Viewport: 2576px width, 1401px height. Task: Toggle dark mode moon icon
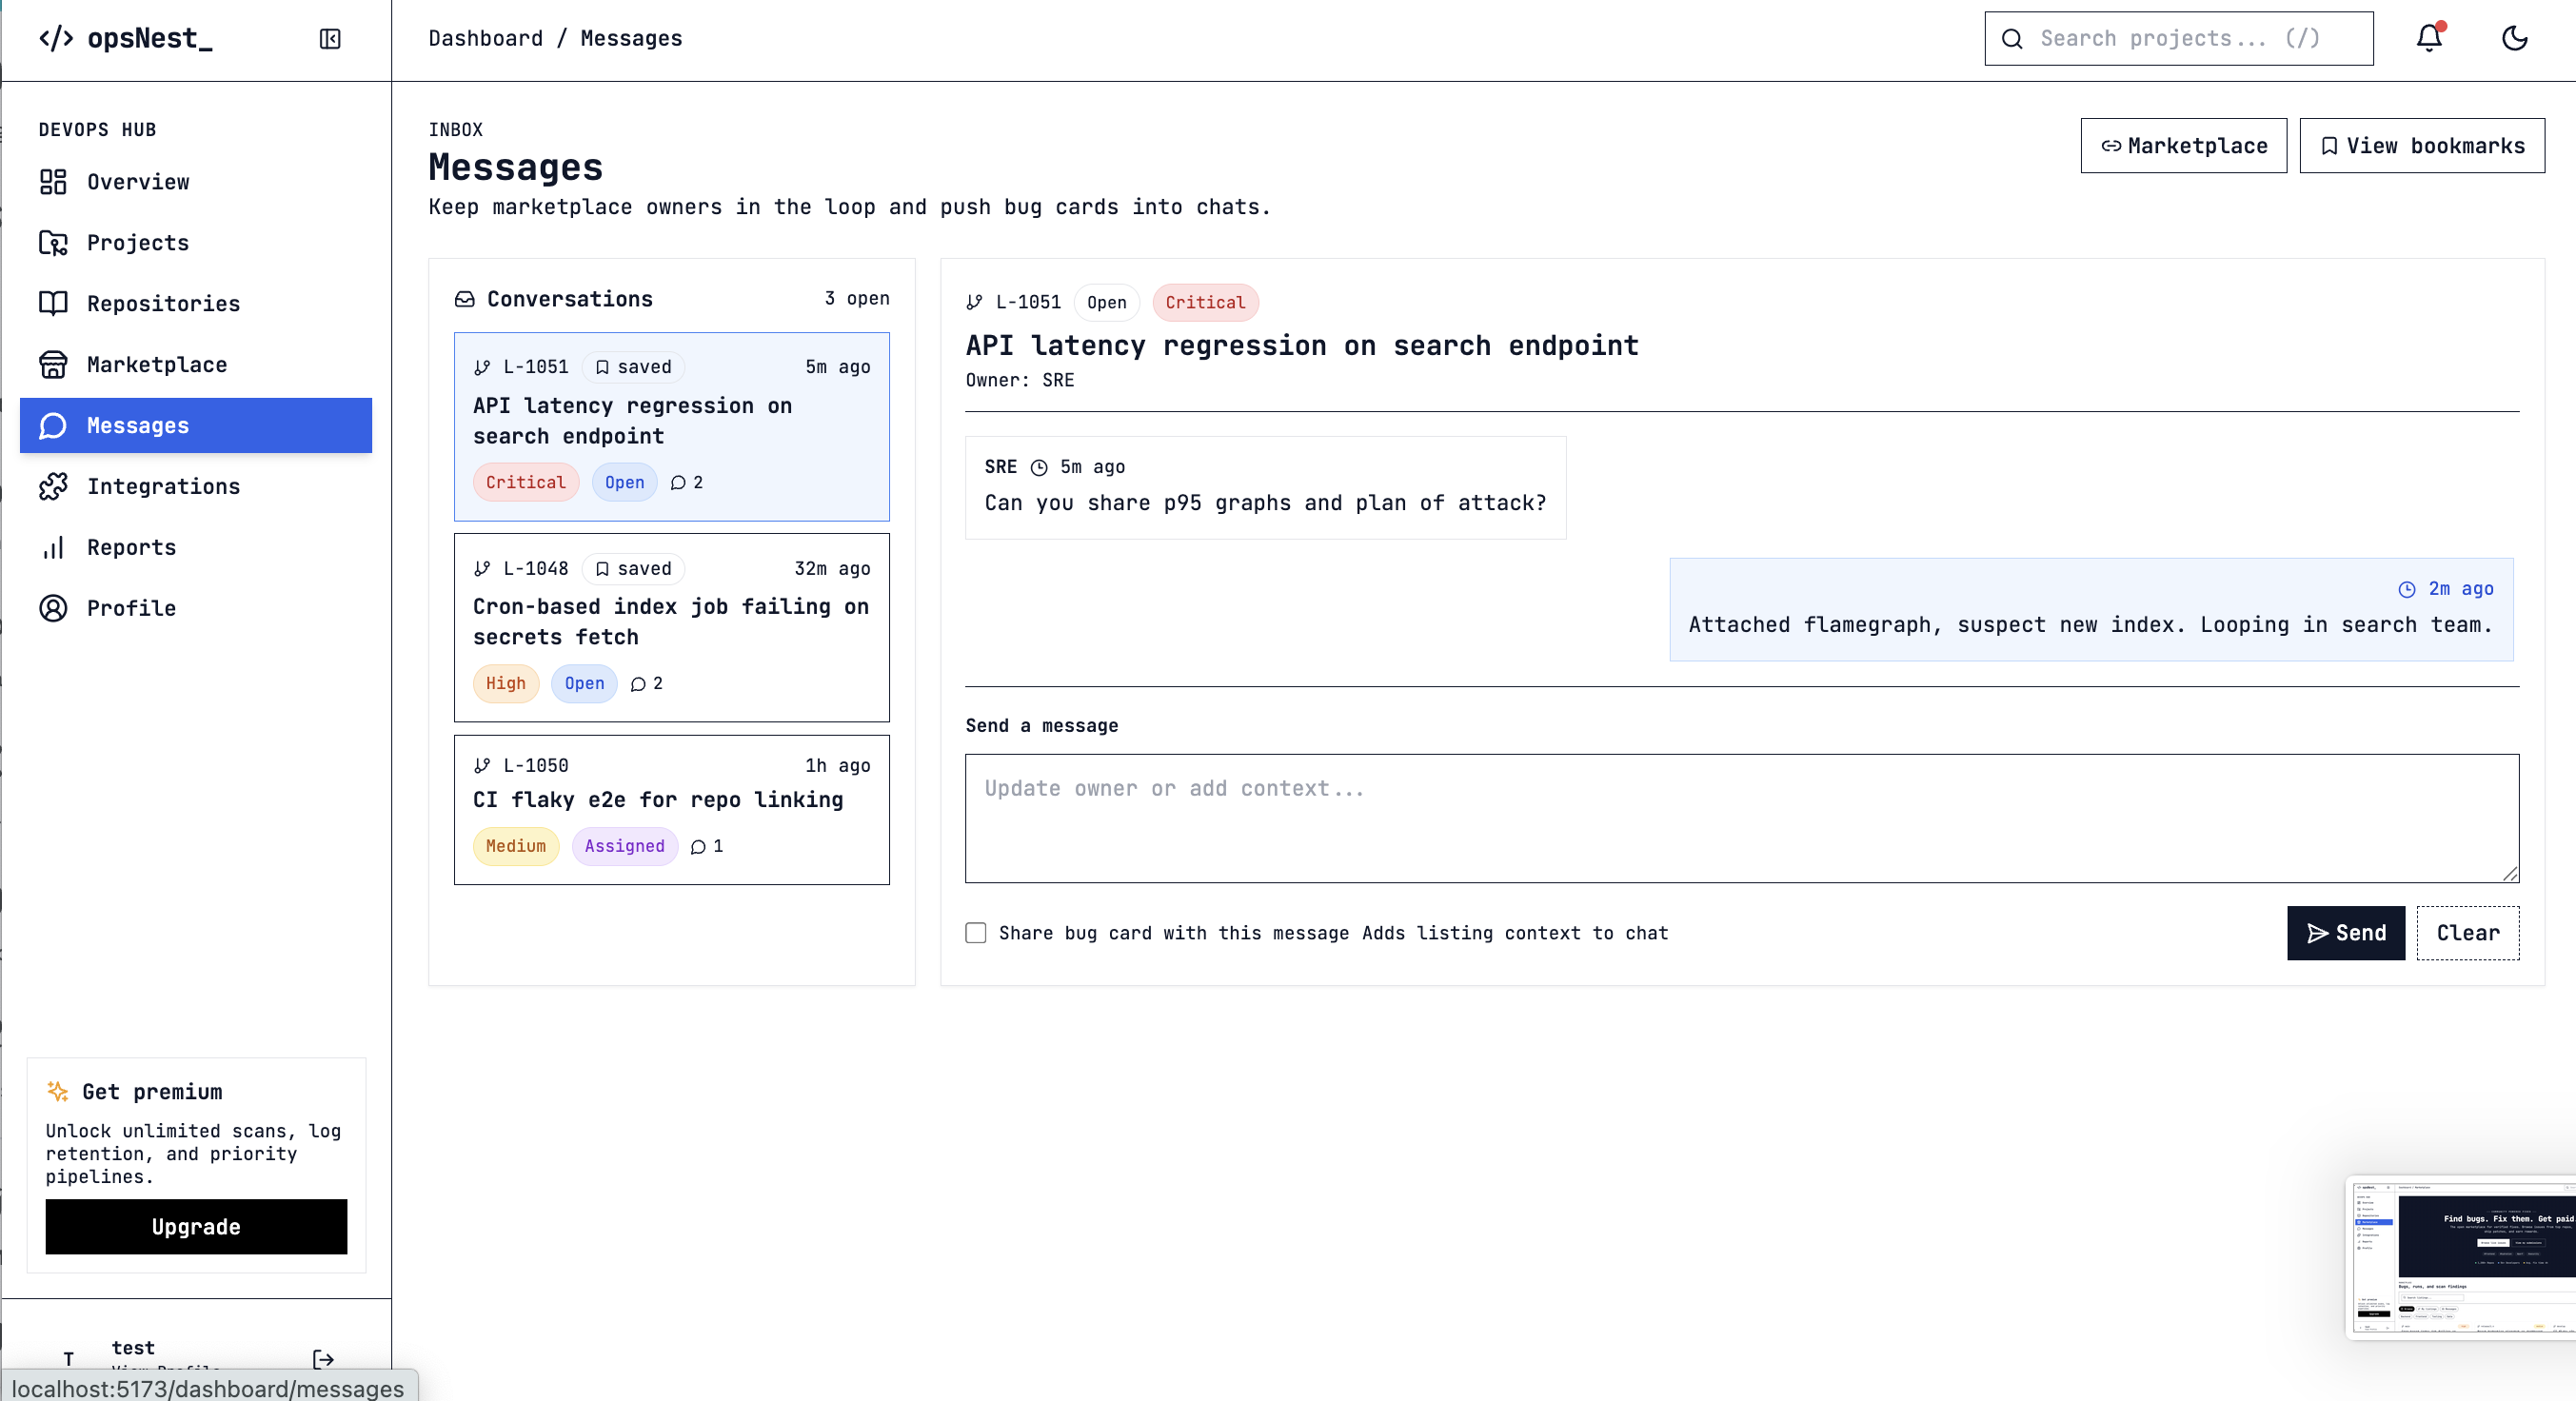2514,38
